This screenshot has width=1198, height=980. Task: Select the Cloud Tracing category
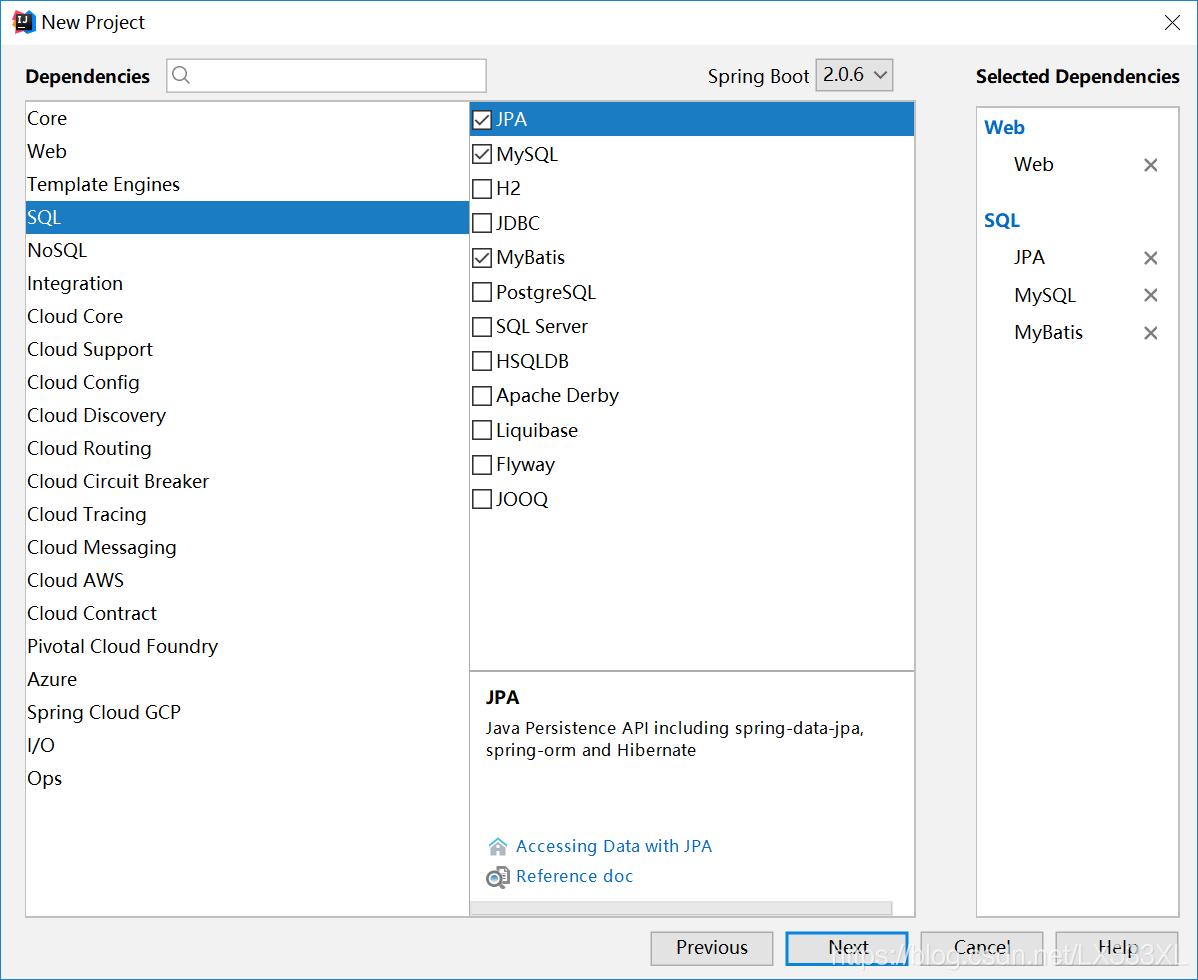(247, 514)
